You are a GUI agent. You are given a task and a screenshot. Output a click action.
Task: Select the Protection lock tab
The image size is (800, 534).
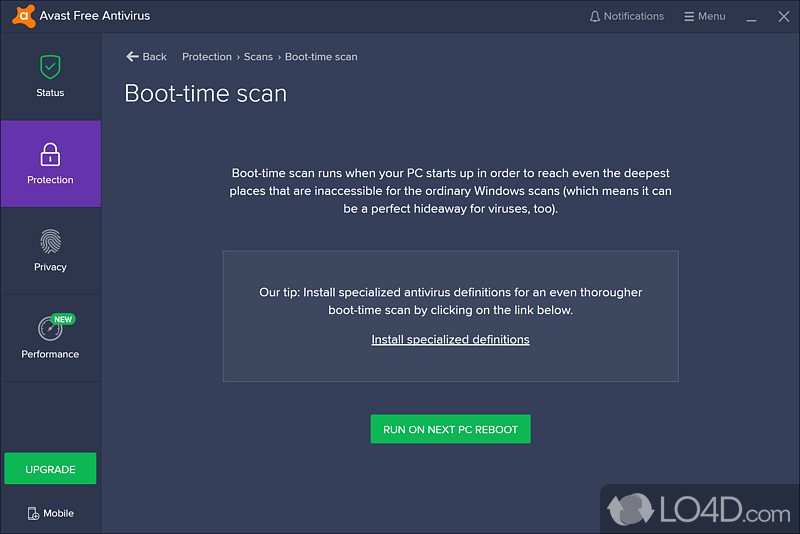pos(51,164)
